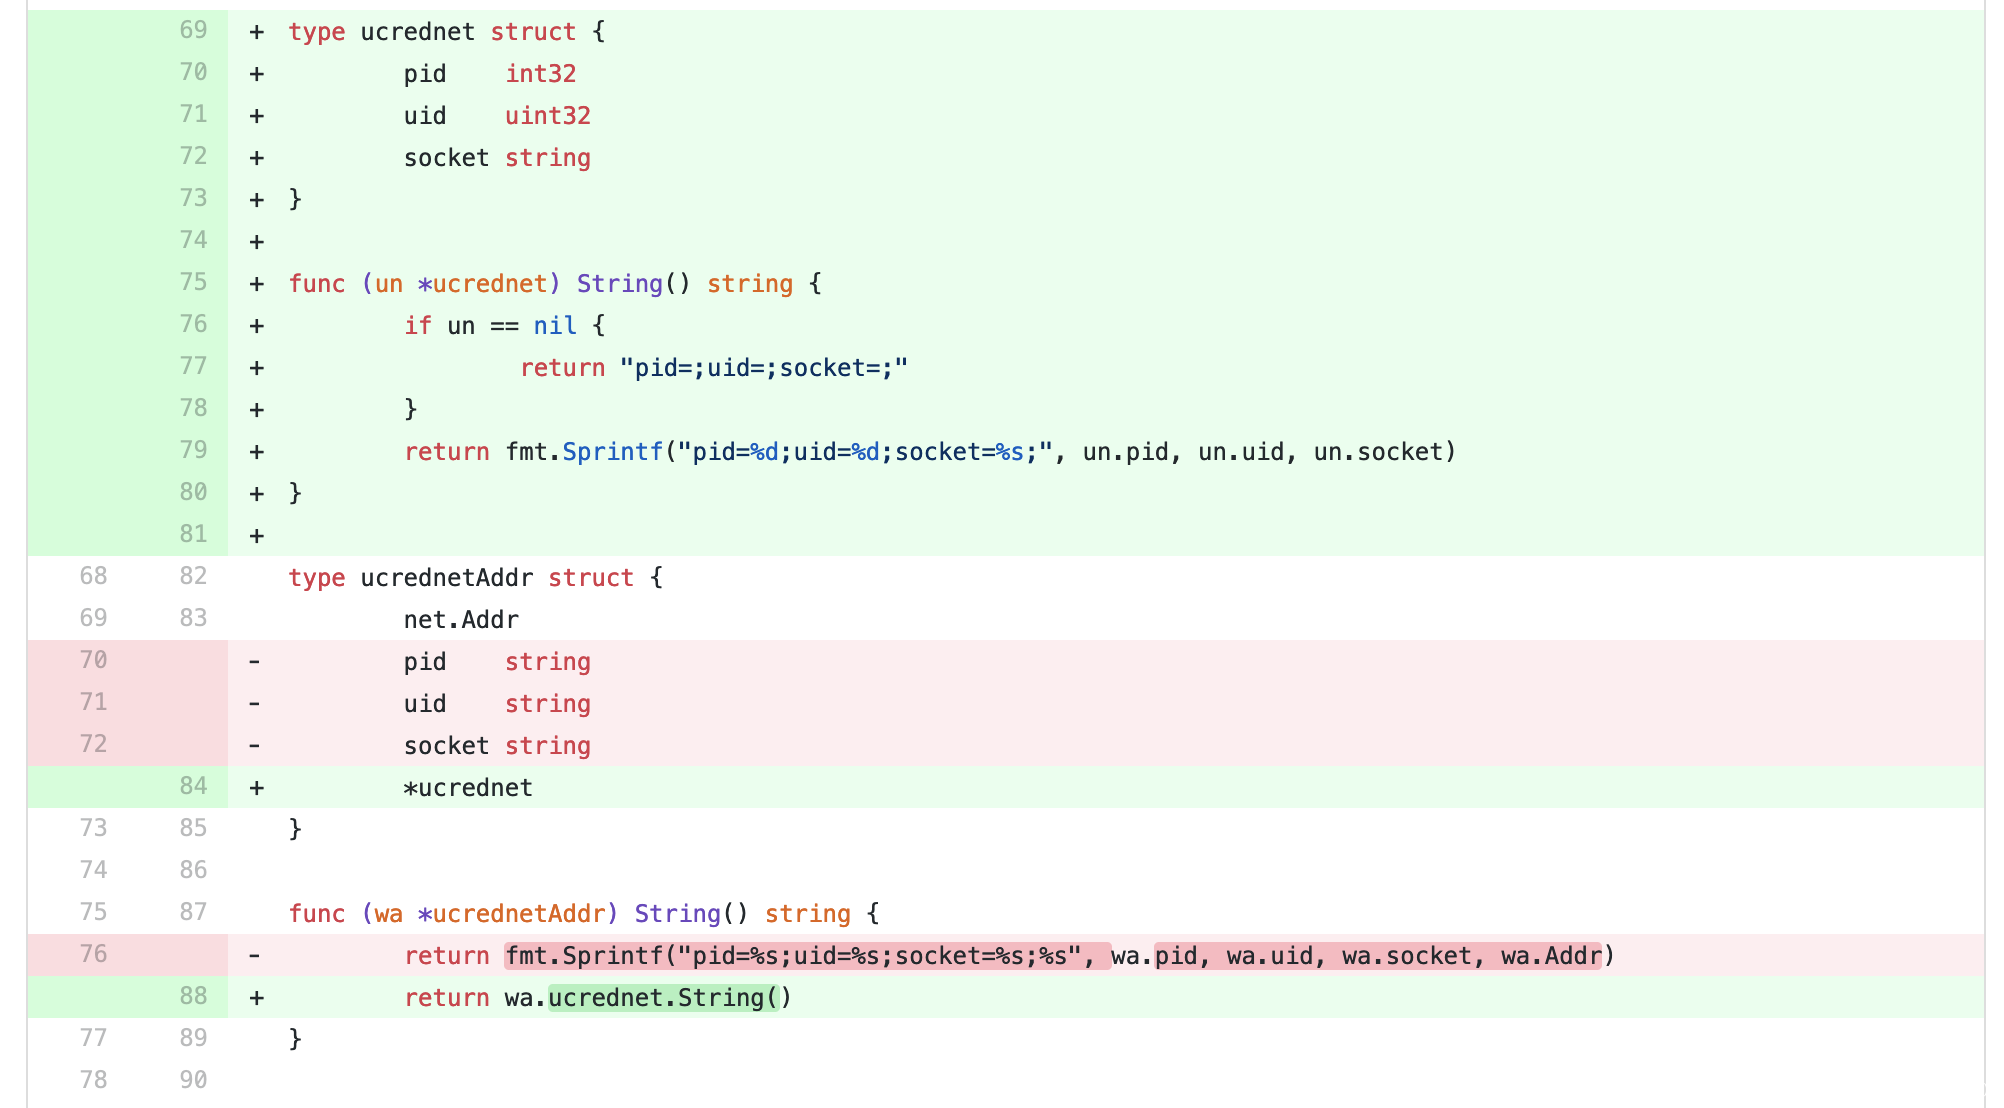Viewport: 2004px width, 1108px height.
Task: Click the plus marker on added line 84
Action: click(x=257, y=788)
